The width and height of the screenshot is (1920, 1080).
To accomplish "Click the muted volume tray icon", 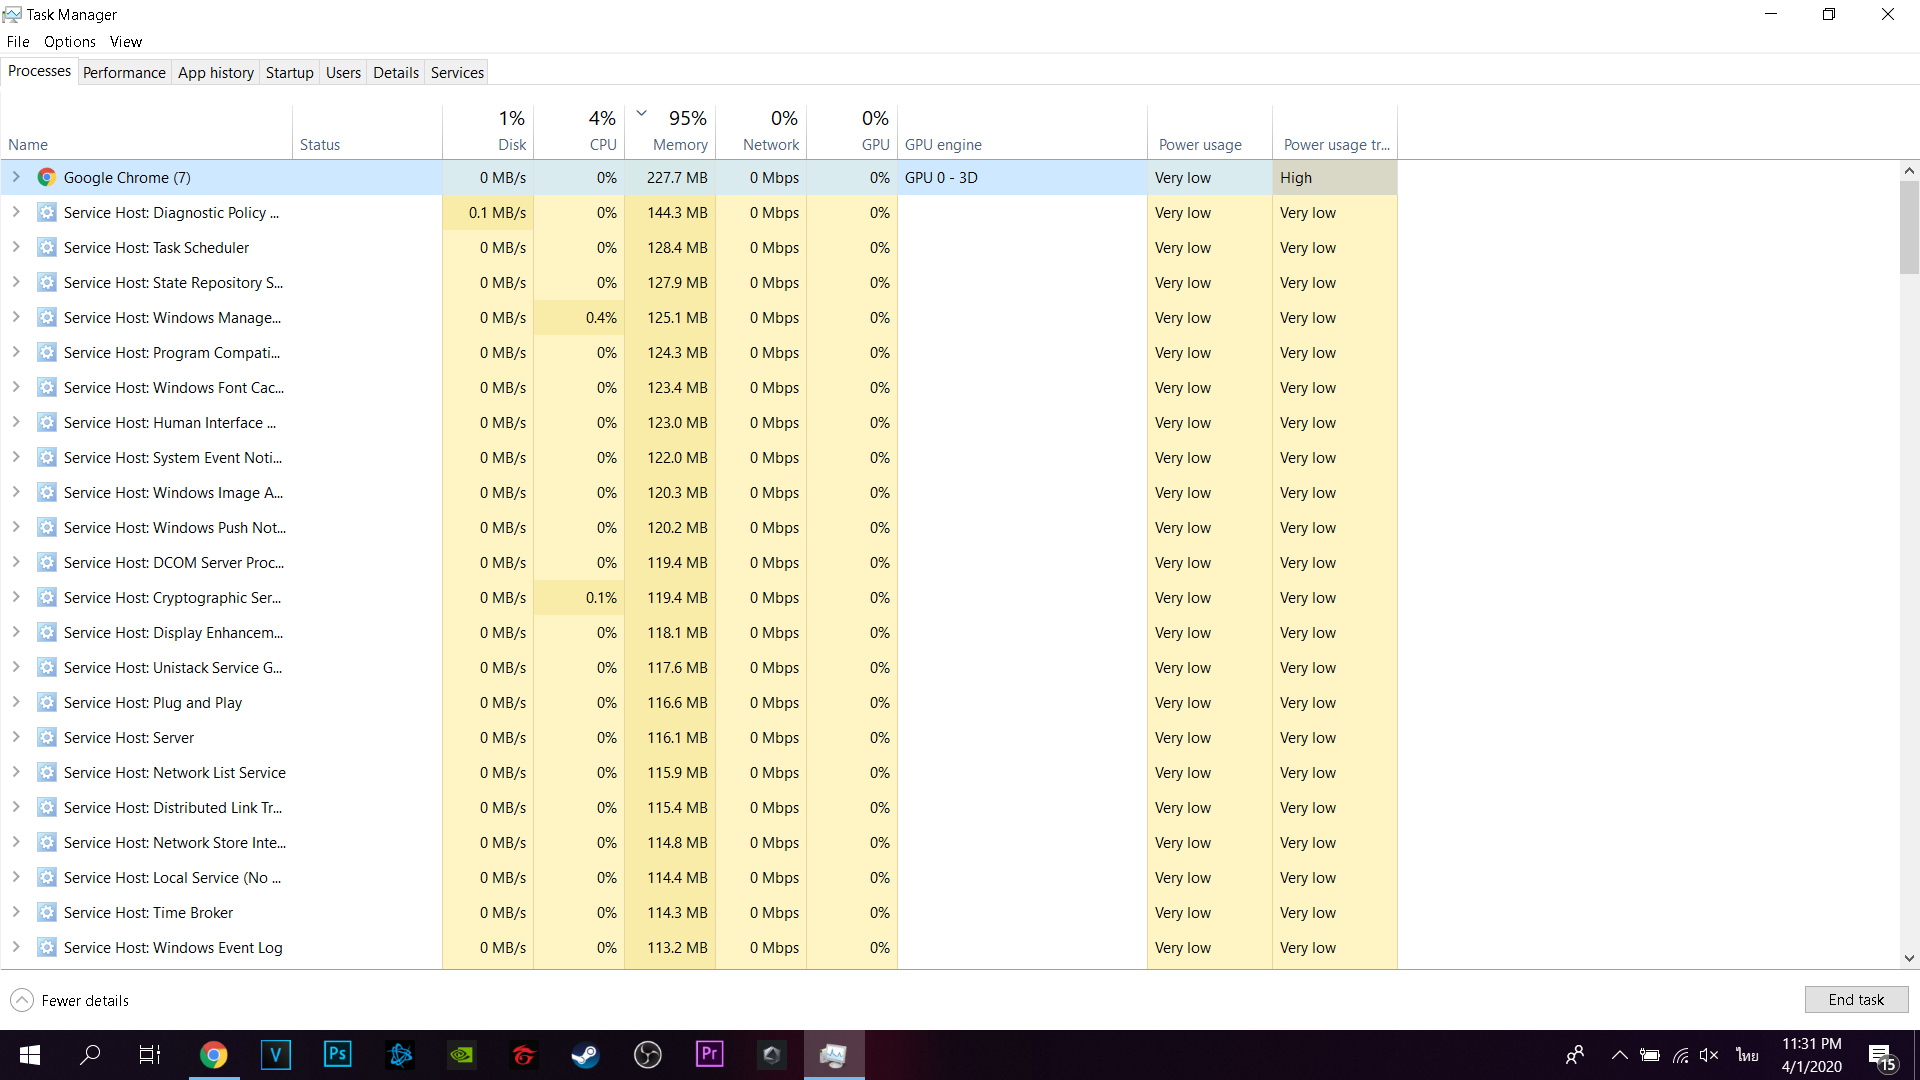I will (1708, 1055).
